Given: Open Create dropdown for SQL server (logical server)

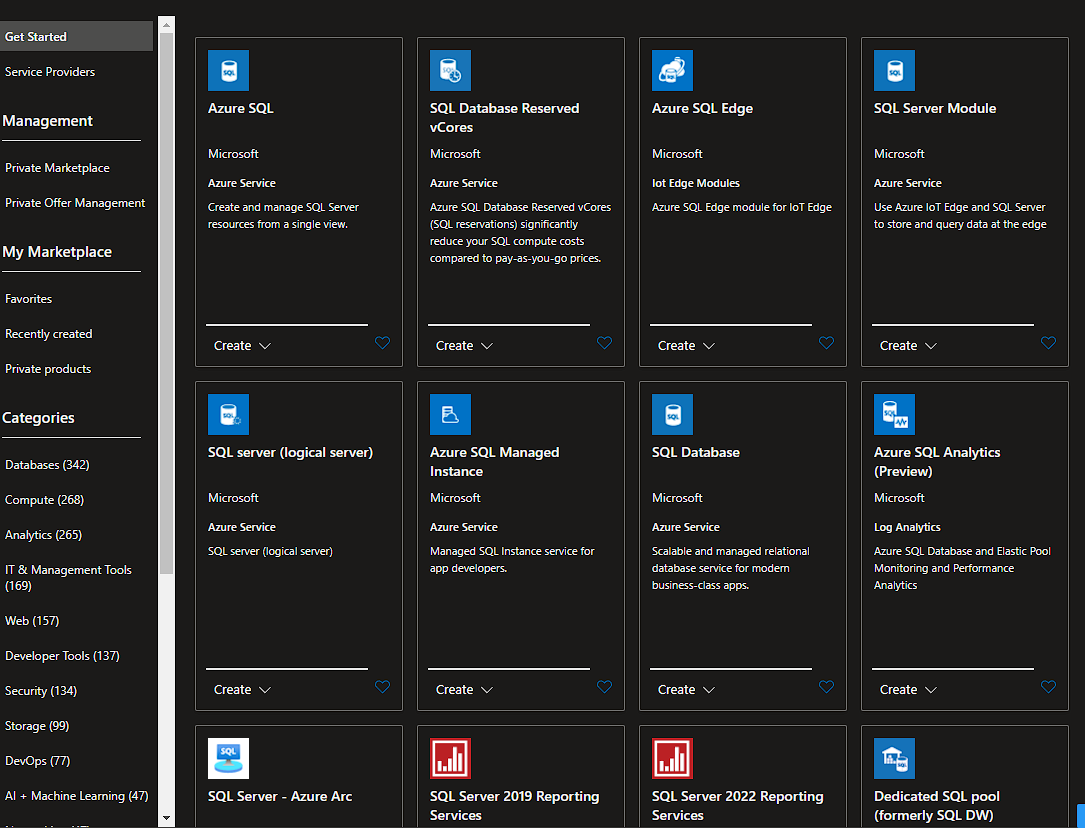Looking at the screenshot, I should tap(242, 690).
